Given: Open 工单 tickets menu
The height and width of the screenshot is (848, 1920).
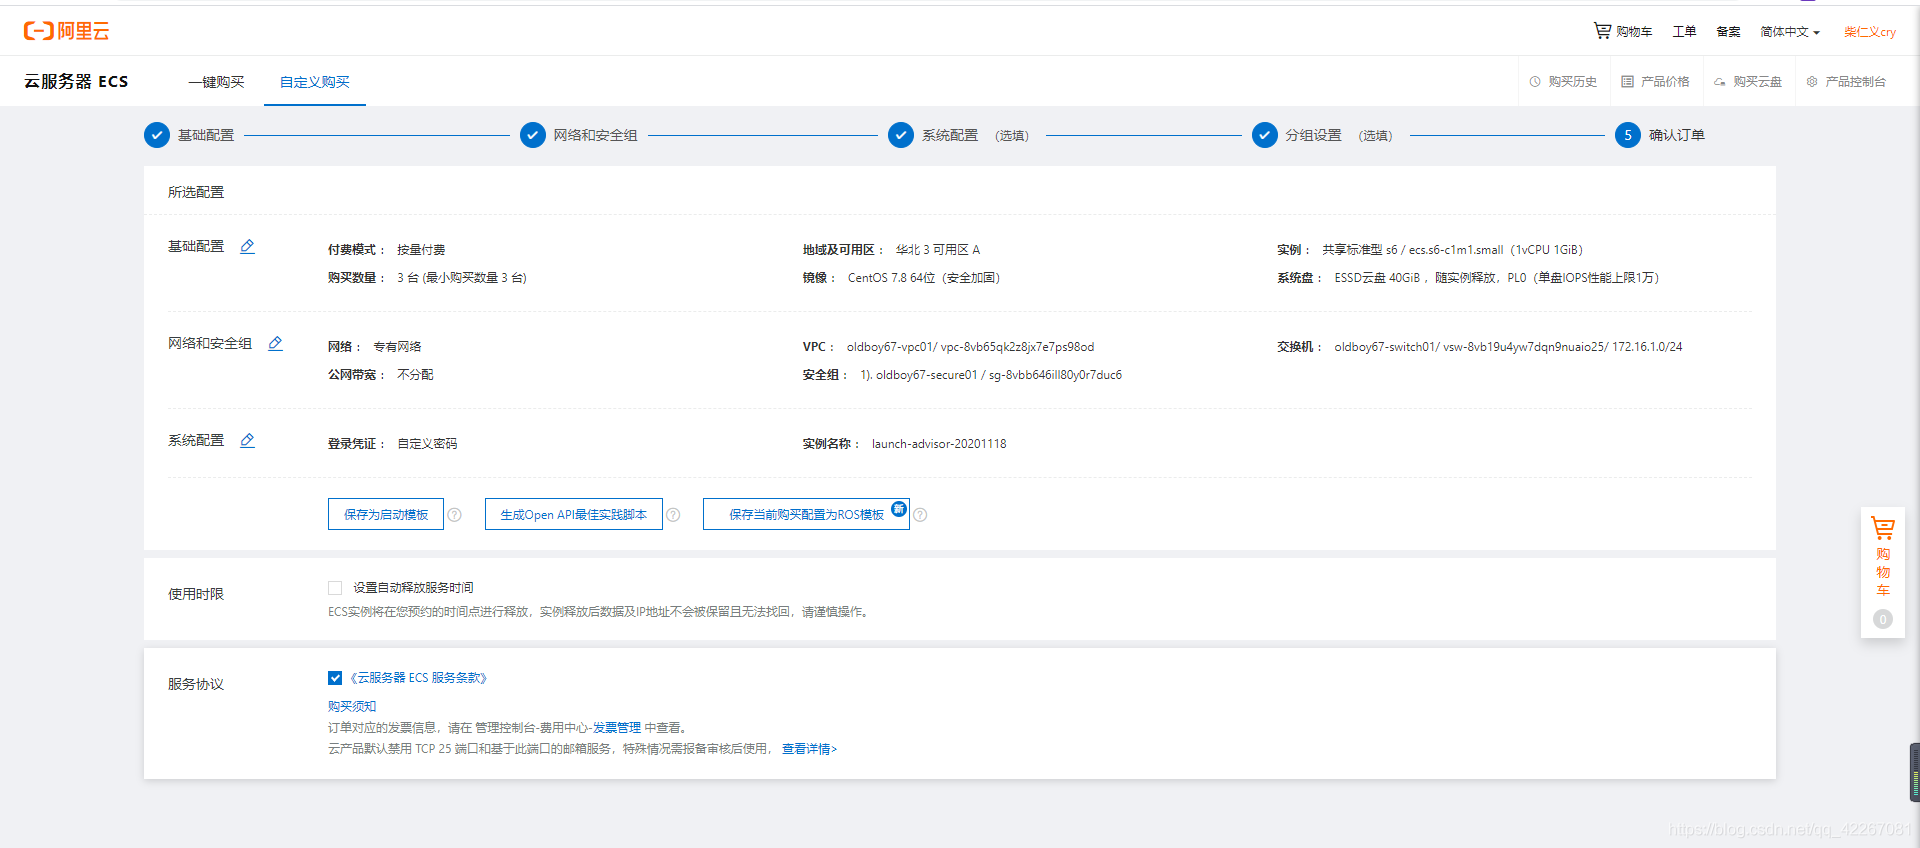Looking at the screenshot, I should click(x=1684, y=32).
